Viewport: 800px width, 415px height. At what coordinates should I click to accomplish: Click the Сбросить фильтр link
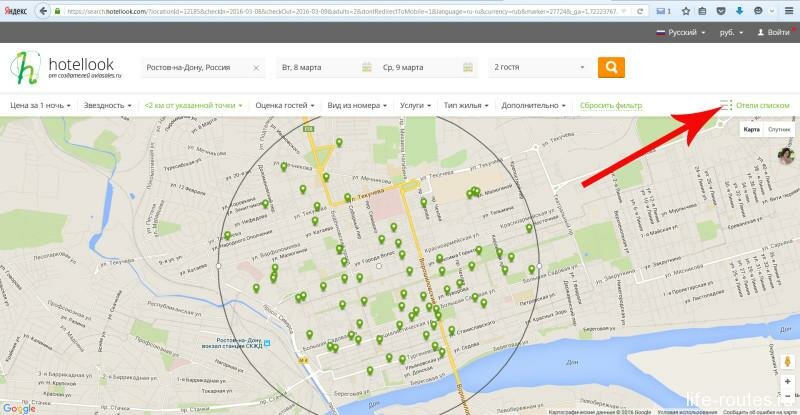[611, 105]
